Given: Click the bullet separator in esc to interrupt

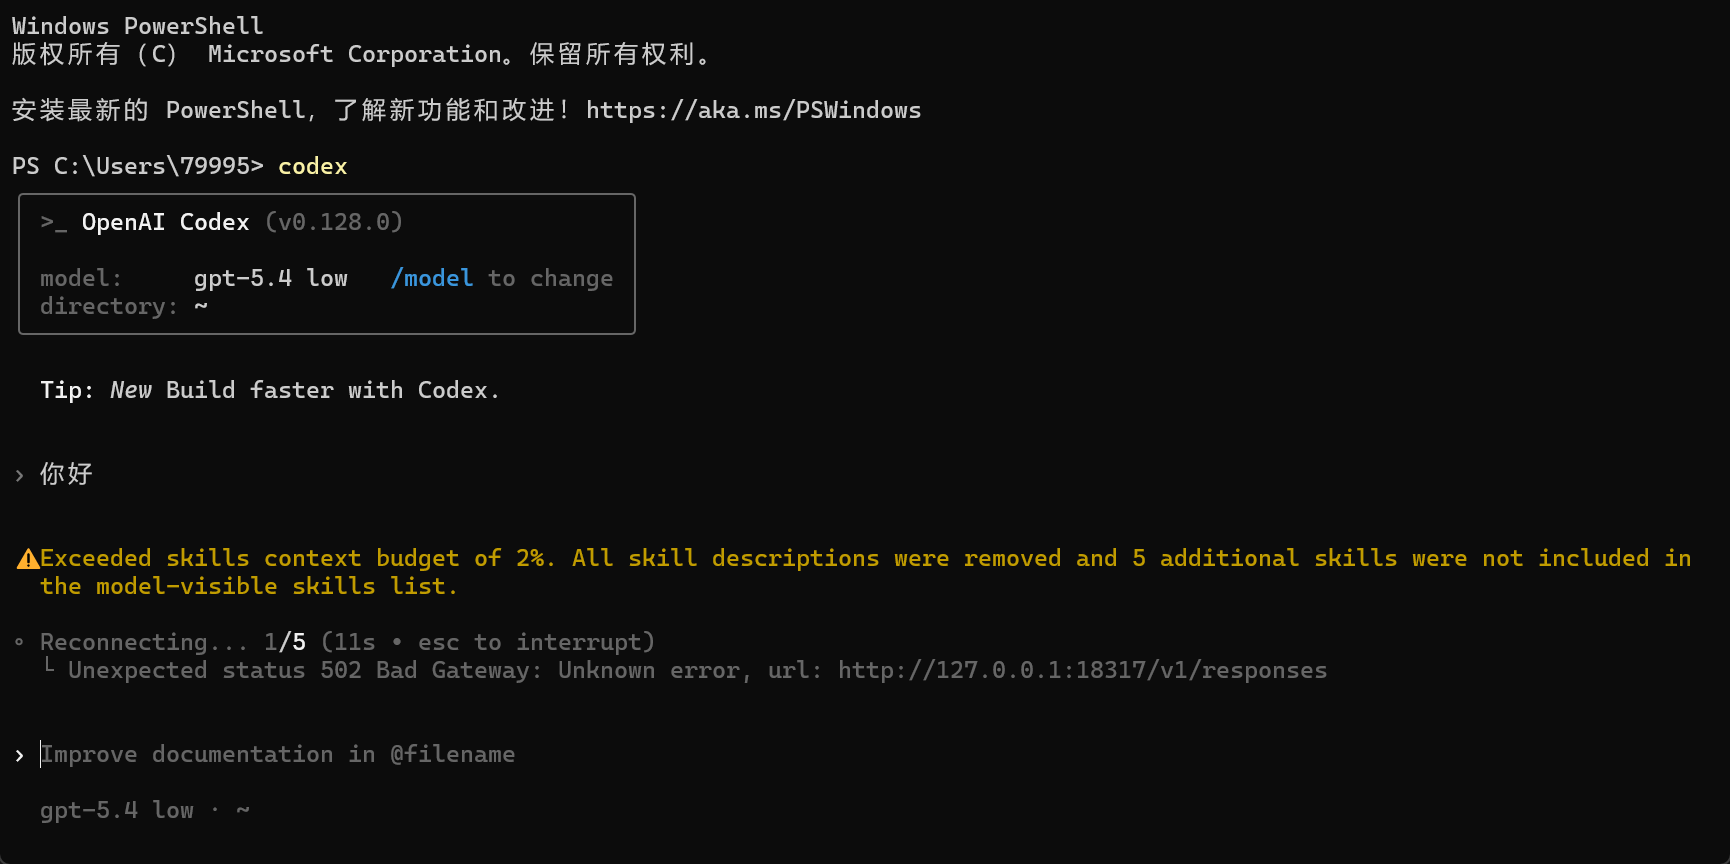Looking at the screenshot, I should pos(397,642).
